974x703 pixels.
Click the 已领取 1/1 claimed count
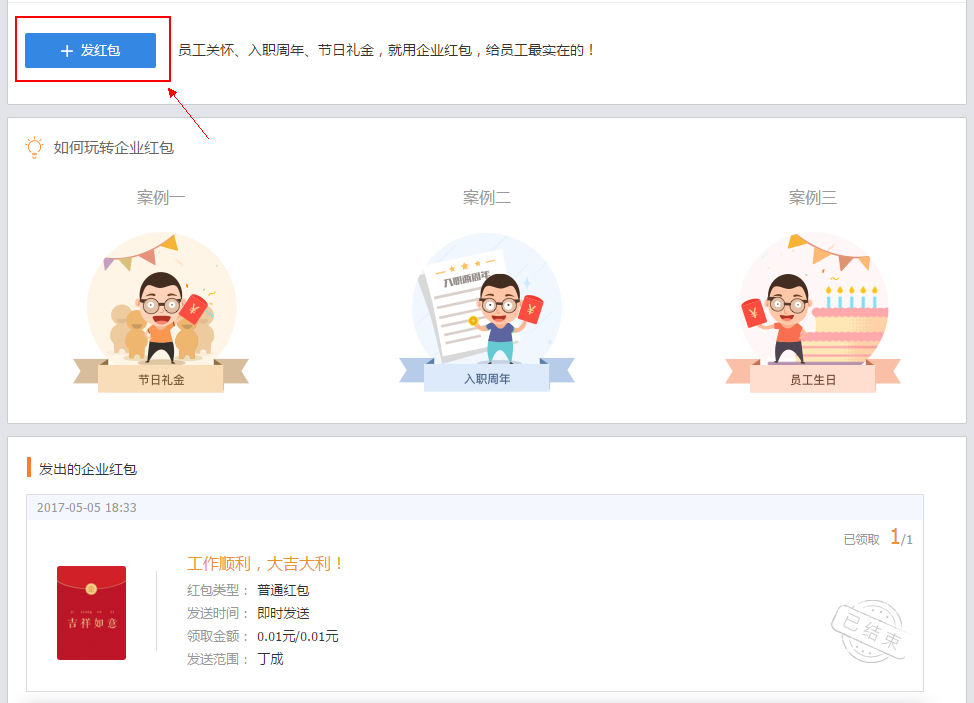878,539
